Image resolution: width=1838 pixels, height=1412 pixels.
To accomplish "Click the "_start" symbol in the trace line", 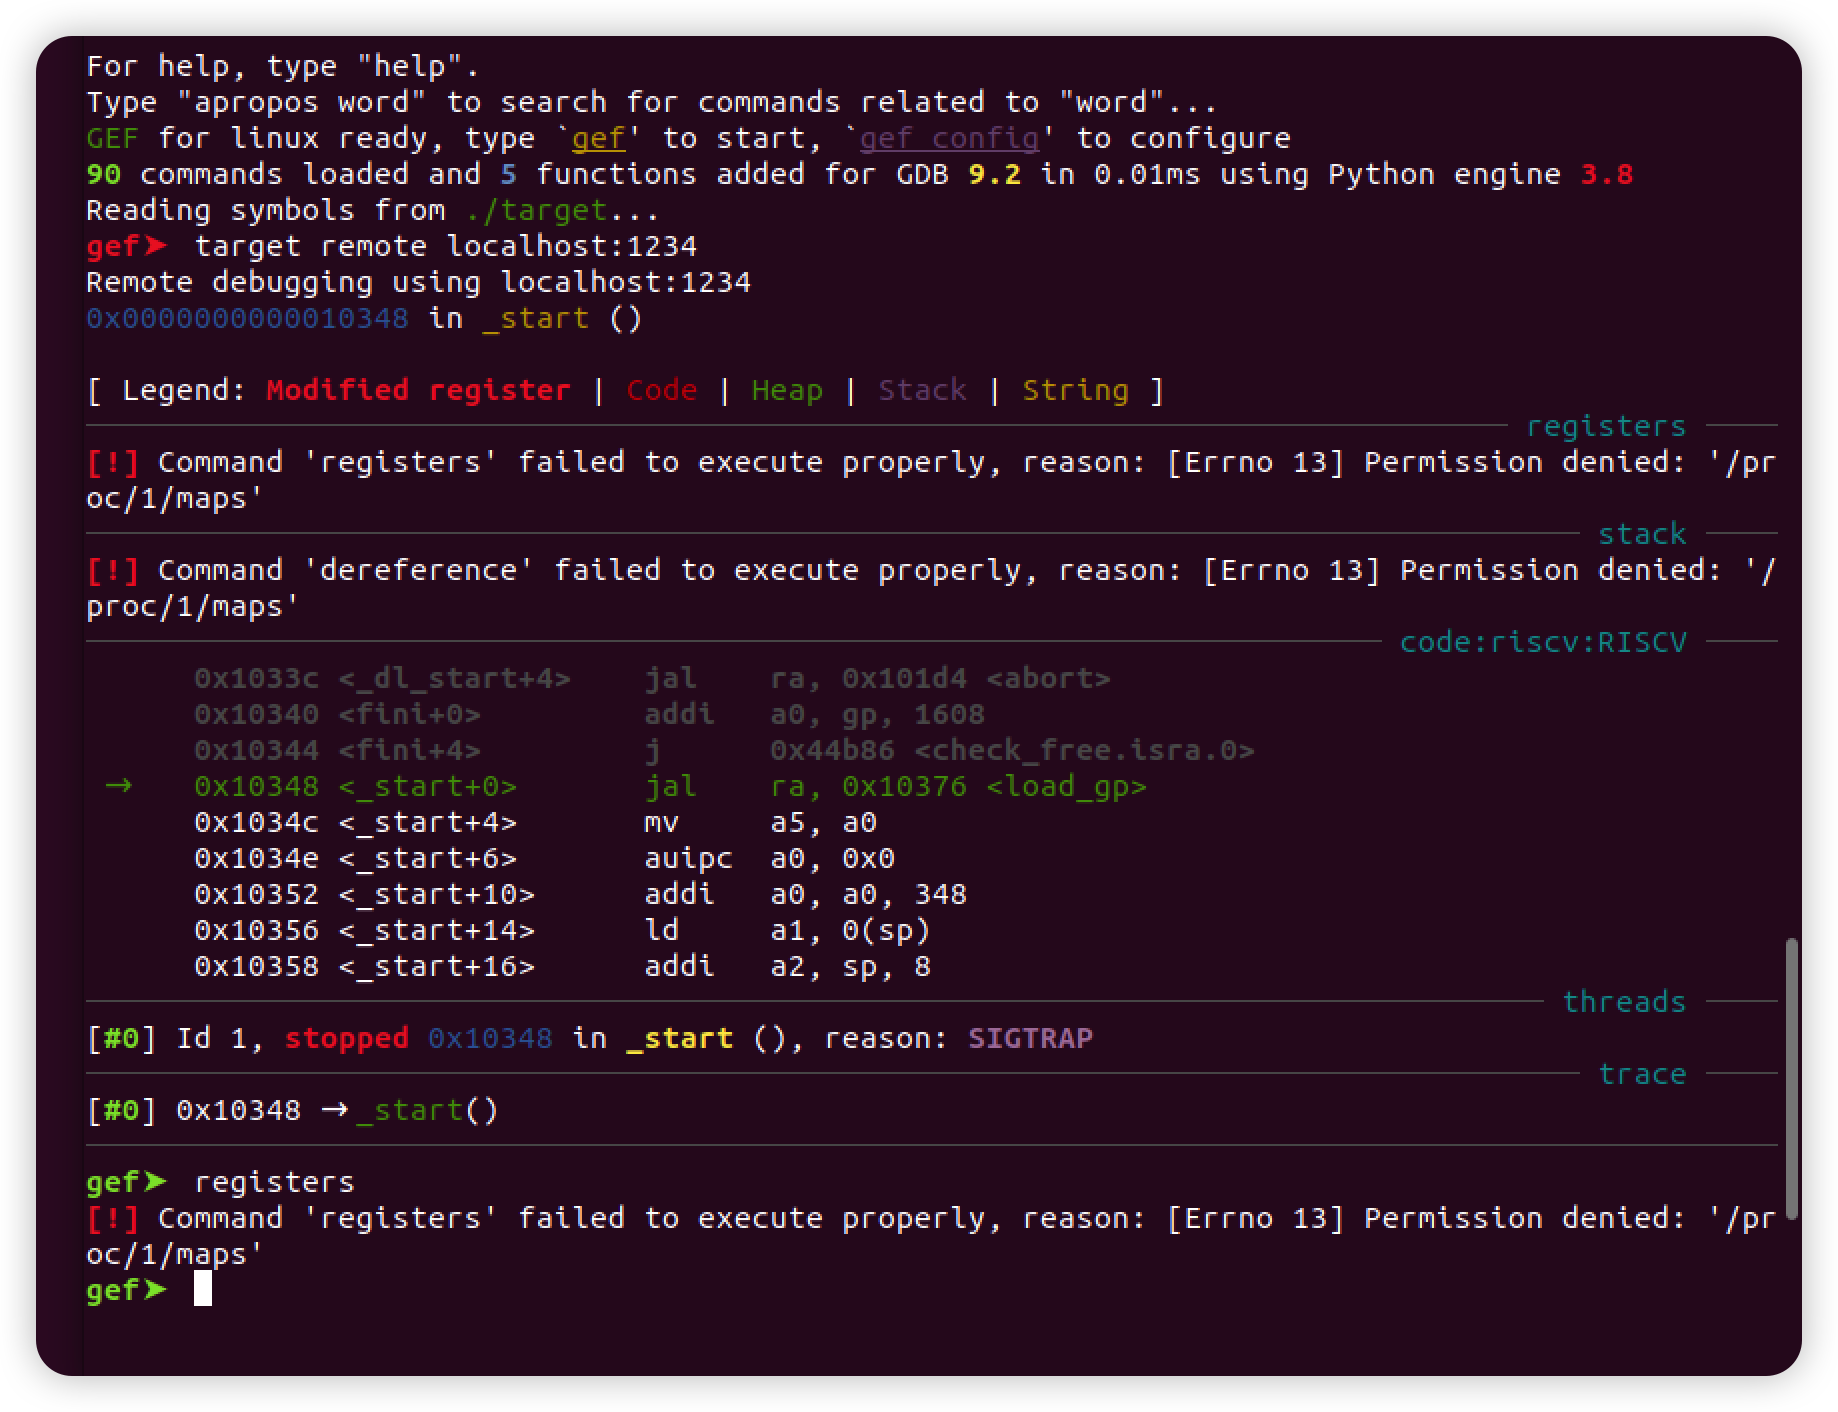I will point(411,1109).
